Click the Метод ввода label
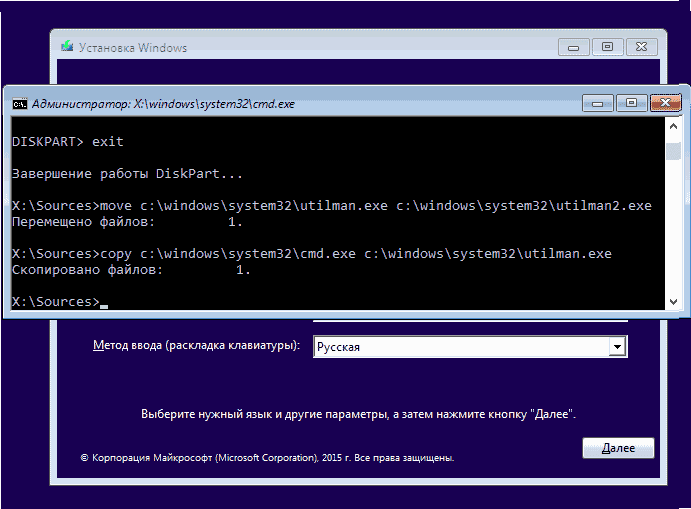691x509 pixels. pyautogui.click(x=196, y=346)
